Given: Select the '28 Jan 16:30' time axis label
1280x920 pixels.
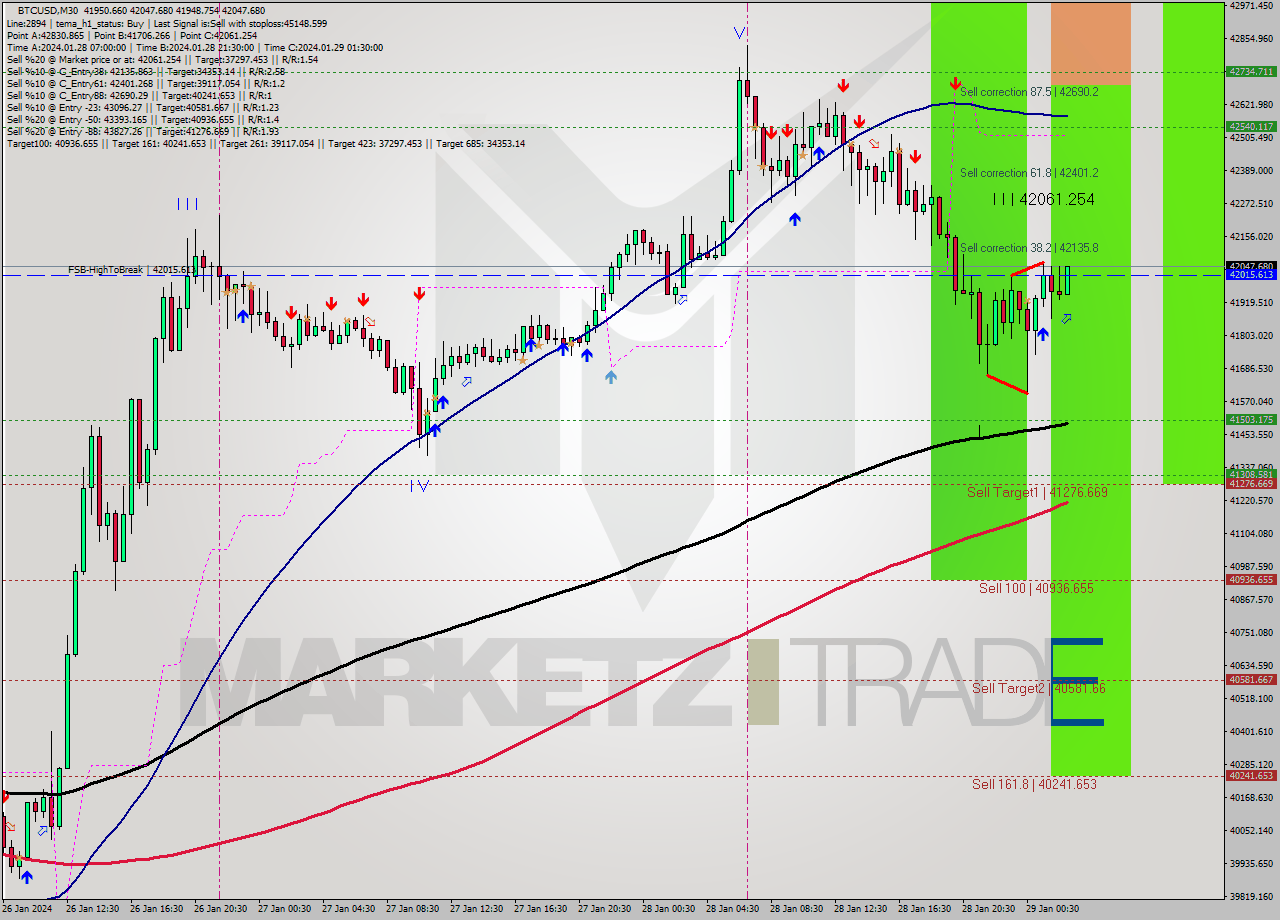Looking at the screenshot, I should (924, 909).
